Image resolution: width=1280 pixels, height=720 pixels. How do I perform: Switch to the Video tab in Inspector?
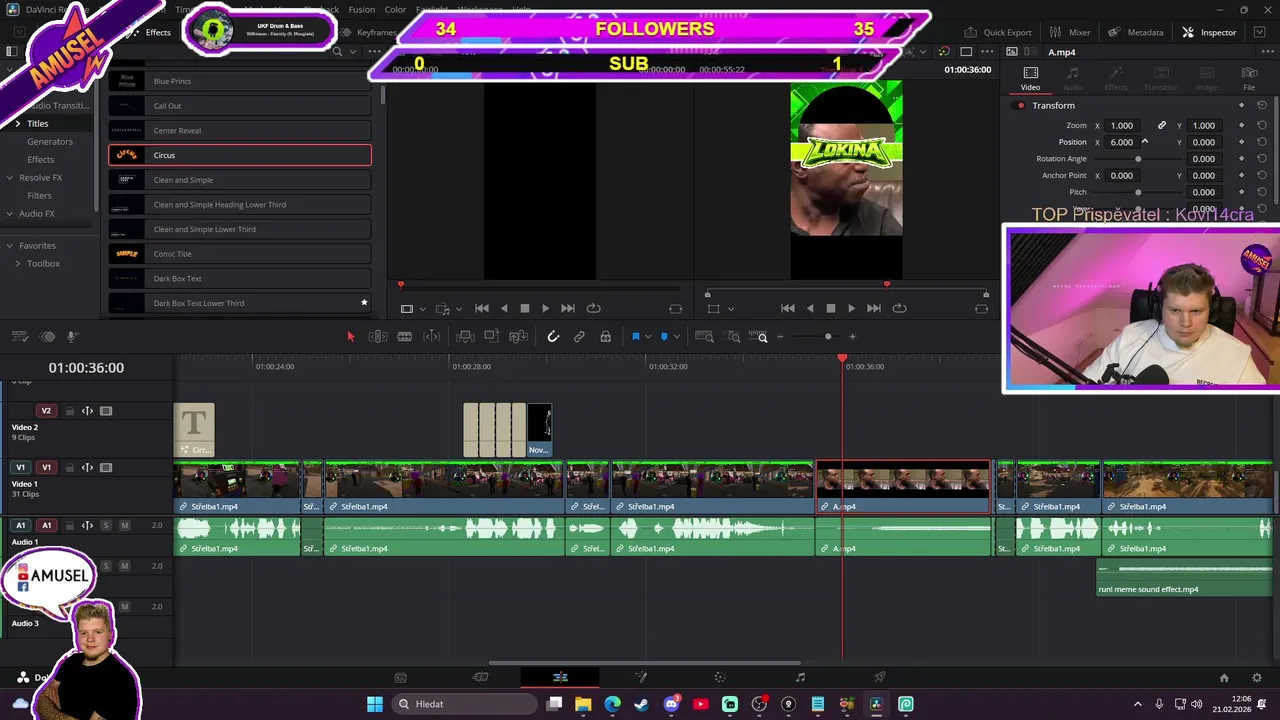click(1030, 78)
